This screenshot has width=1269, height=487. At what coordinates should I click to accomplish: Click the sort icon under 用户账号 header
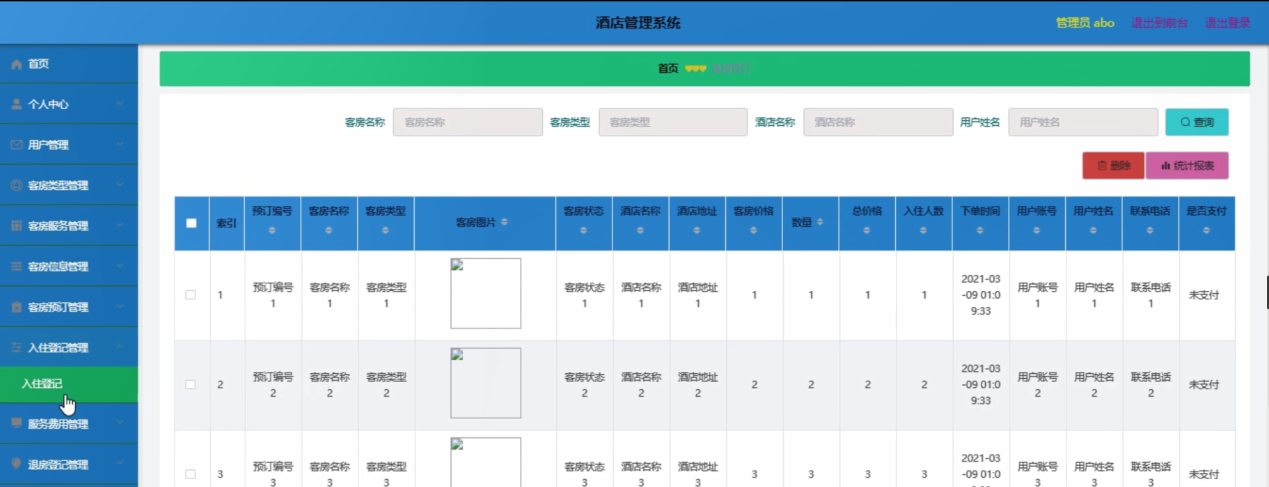click(1037, 231)
